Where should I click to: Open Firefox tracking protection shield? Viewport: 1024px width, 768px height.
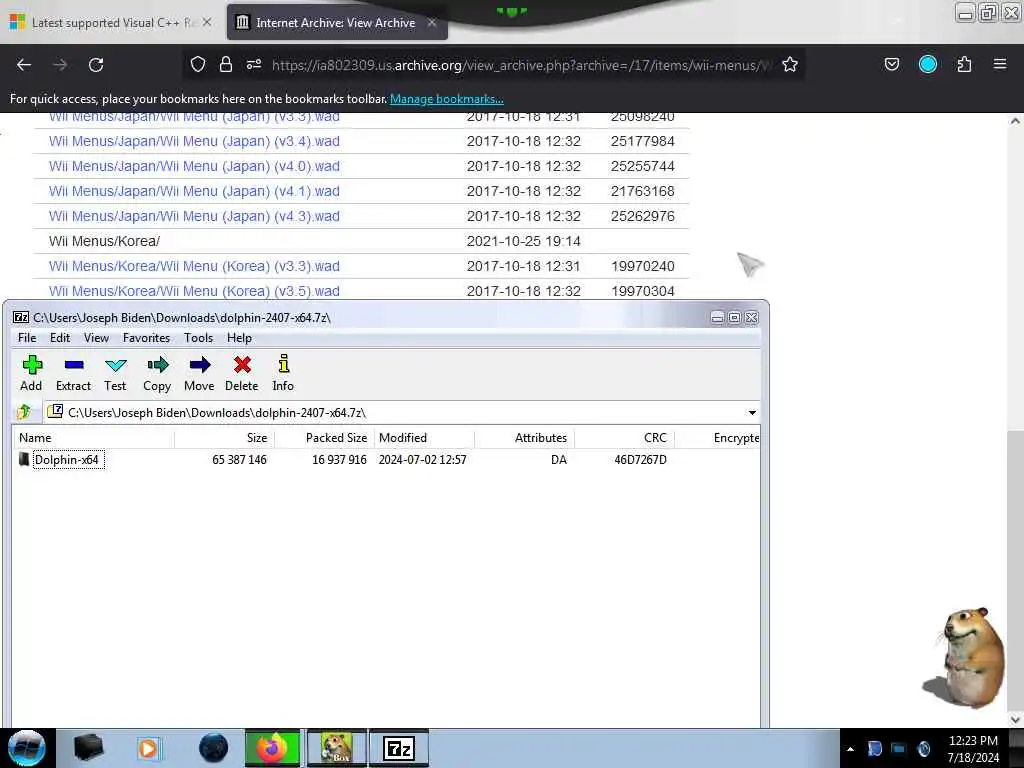pyautogui.click(x=198, y=64)
